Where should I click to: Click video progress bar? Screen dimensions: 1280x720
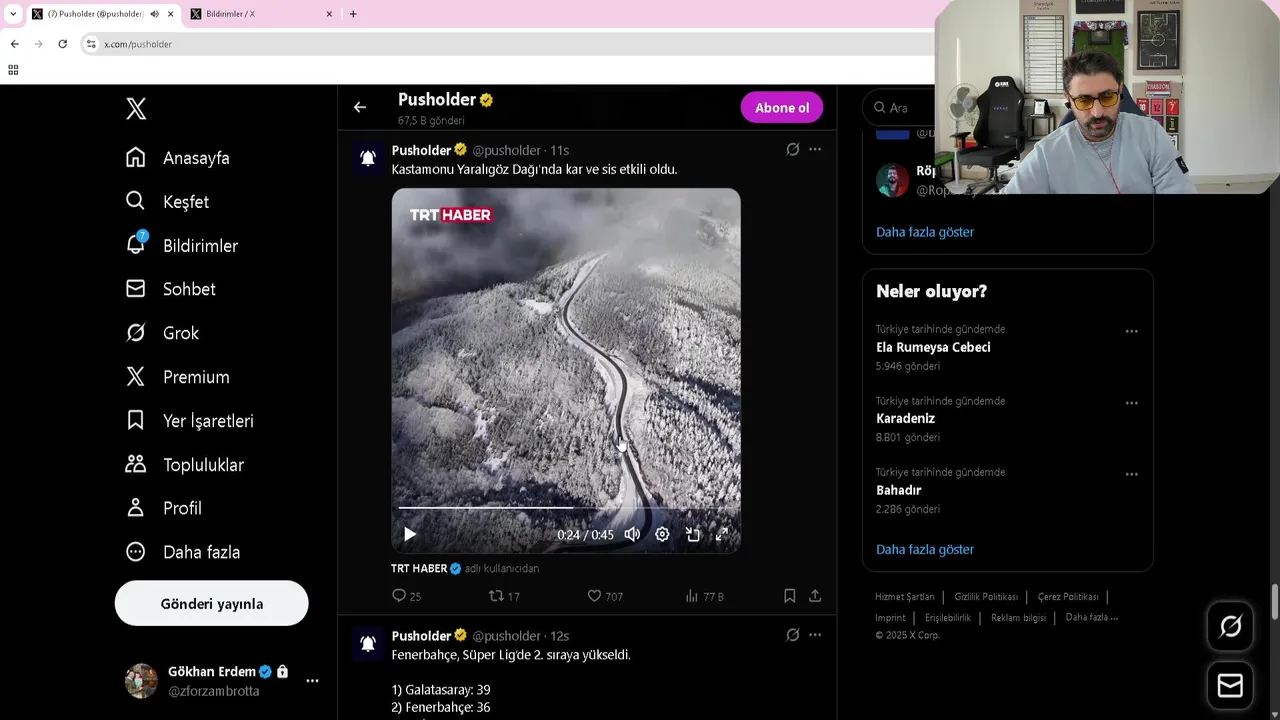[566, 508]
